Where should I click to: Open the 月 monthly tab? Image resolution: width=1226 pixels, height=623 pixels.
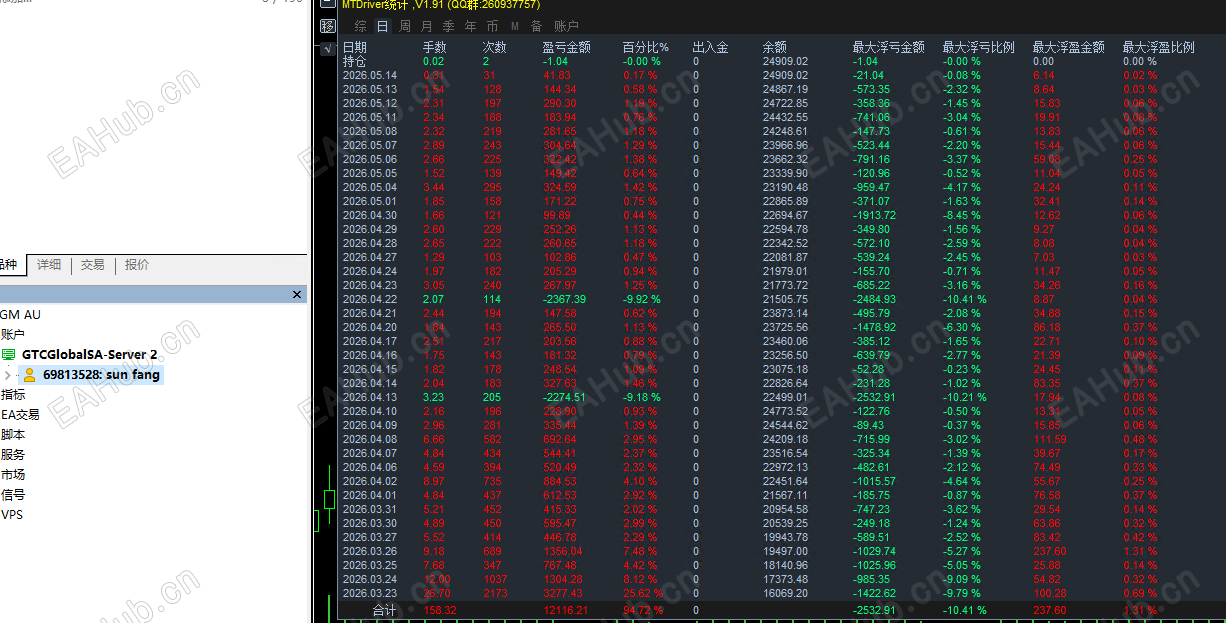pos(427,26)
